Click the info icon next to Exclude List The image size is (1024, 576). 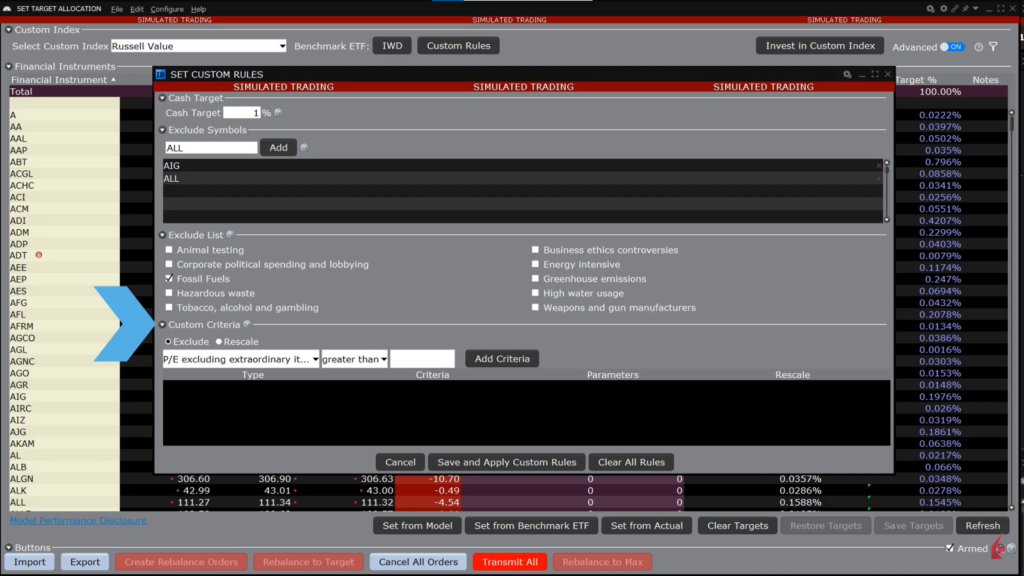point(230,234)
